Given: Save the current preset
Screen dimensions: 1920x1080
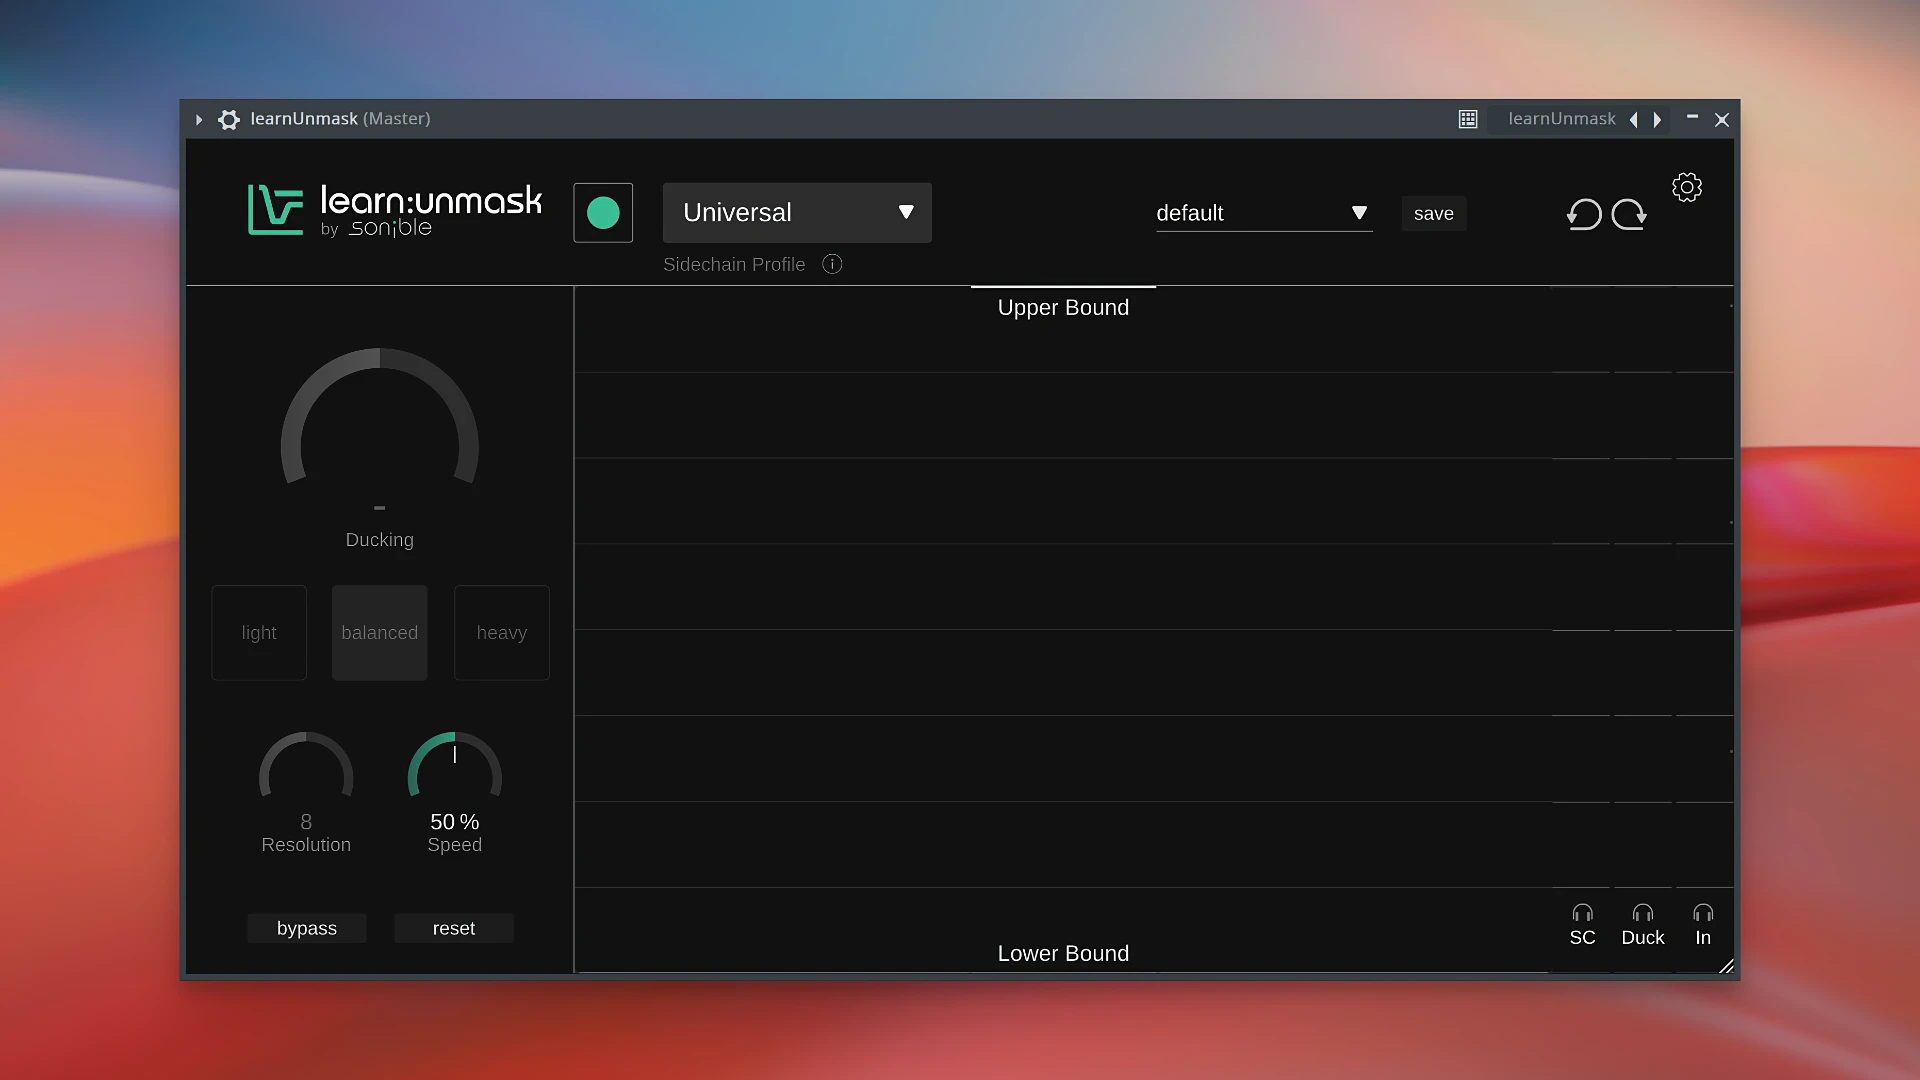Looking at the screenshot, I should tap(1433, 213).
